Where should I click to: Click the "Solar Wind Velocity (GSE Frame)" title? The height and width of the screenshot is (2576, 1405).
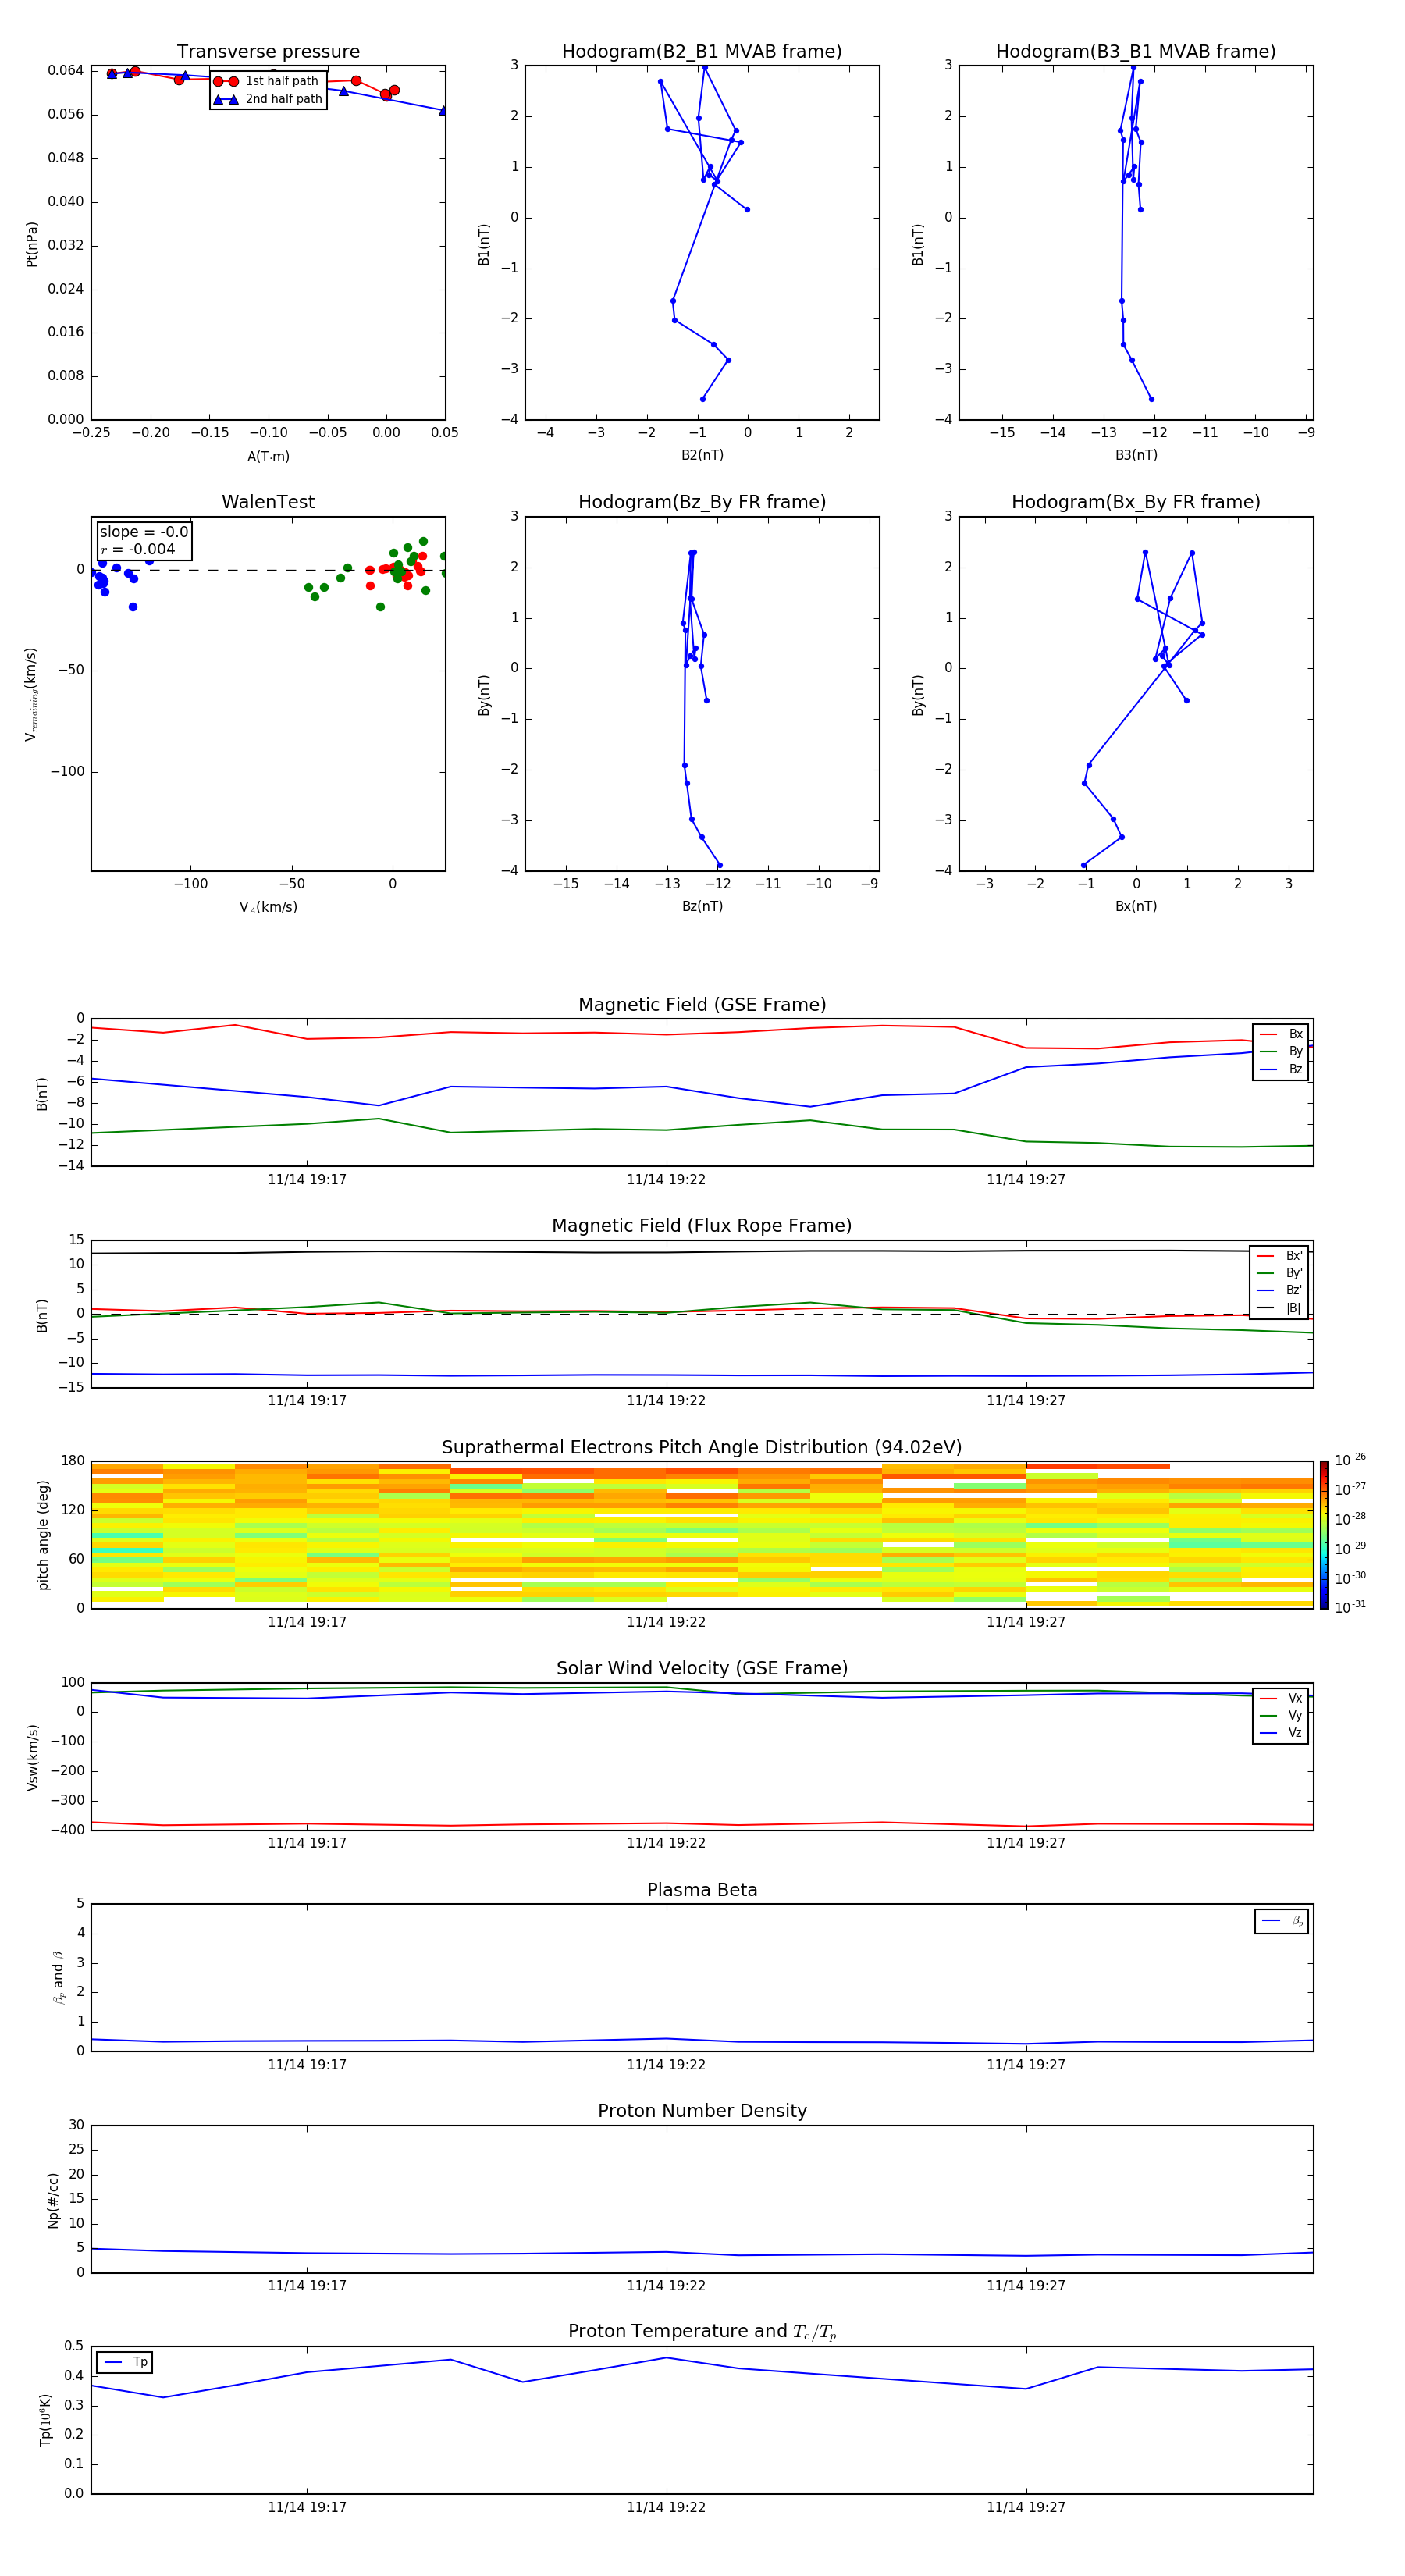pyautogui.click(x=702, y=1669)
